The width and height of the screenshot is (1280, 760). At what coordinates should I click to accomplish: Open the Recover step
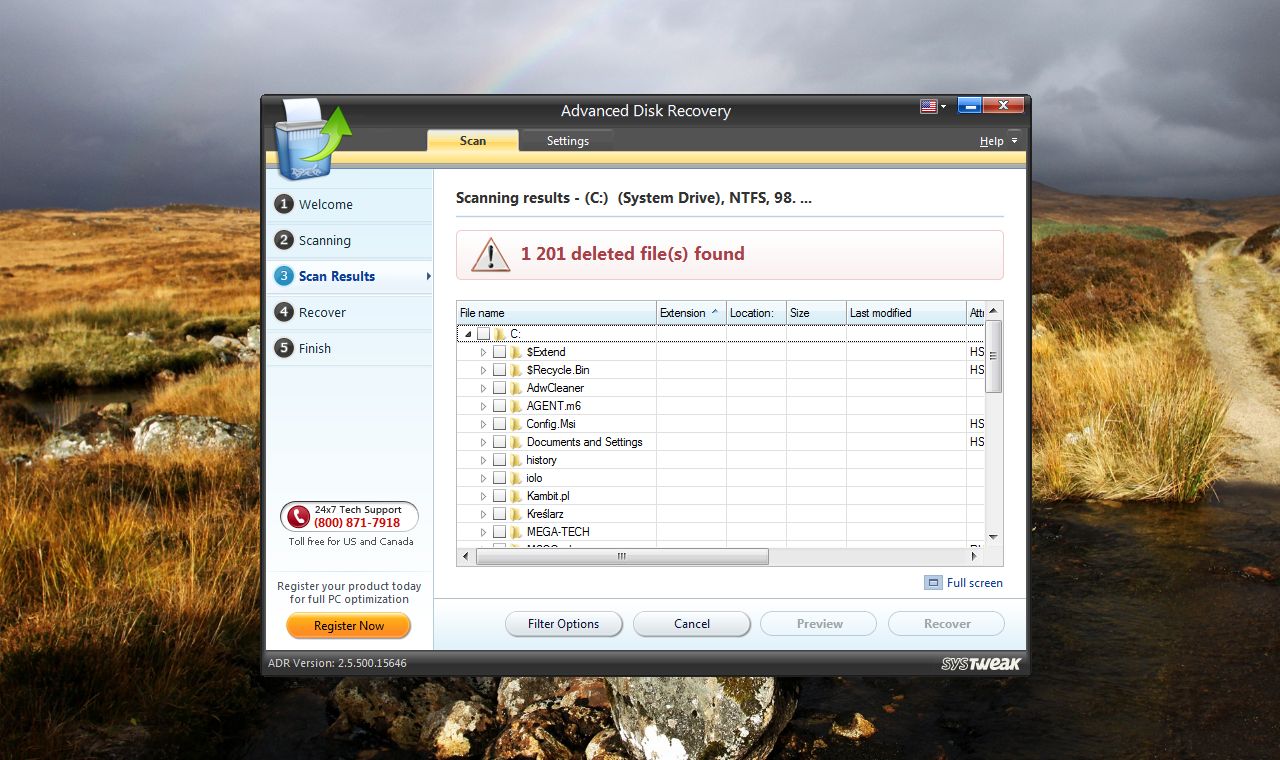tap(350, 312)
